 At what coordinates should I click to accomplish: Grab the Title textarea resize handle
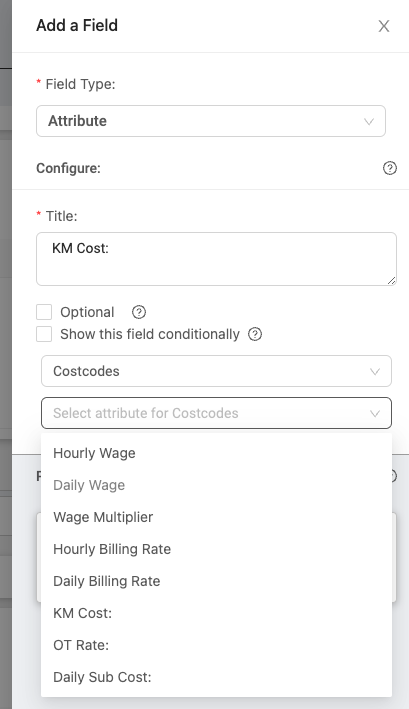(x=391, y=280)
